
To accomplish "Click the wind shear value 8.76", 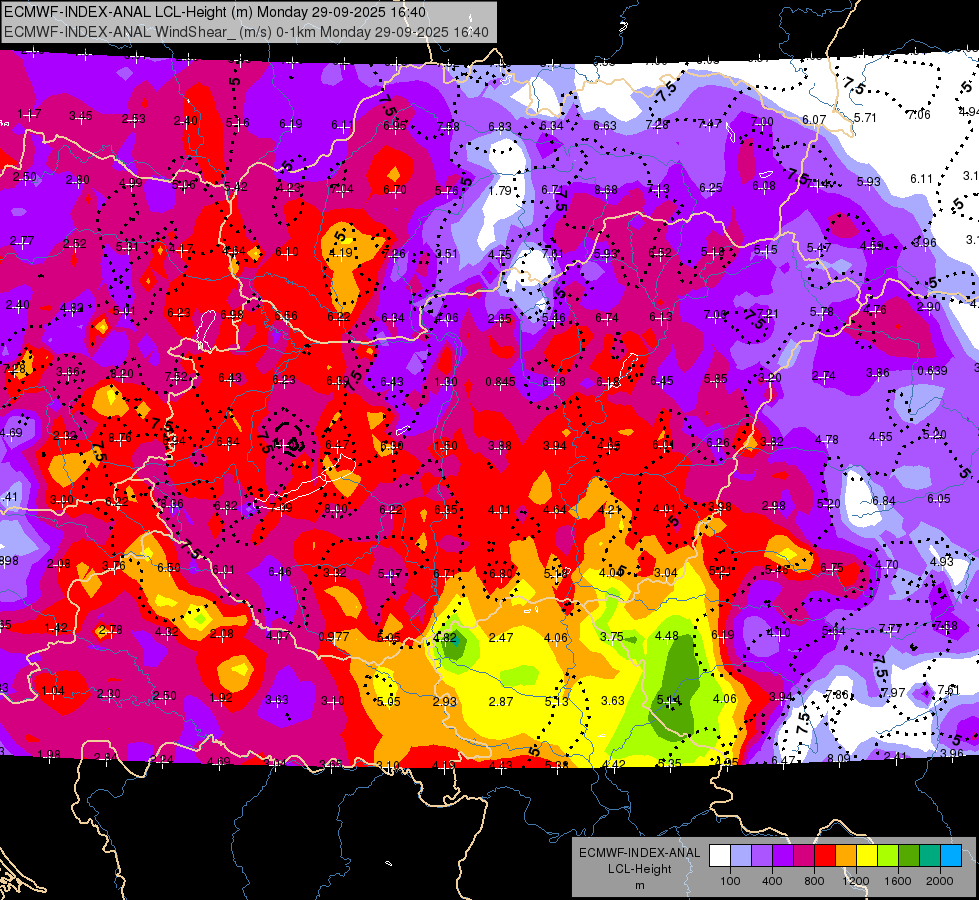I will click(x=120, y=438).
